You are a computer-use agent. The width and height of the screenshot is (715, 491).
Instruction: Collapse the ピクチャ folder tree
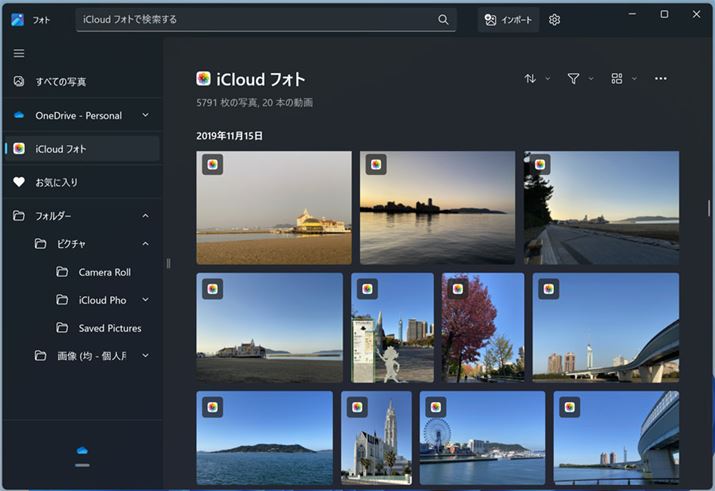pos(145,244)
